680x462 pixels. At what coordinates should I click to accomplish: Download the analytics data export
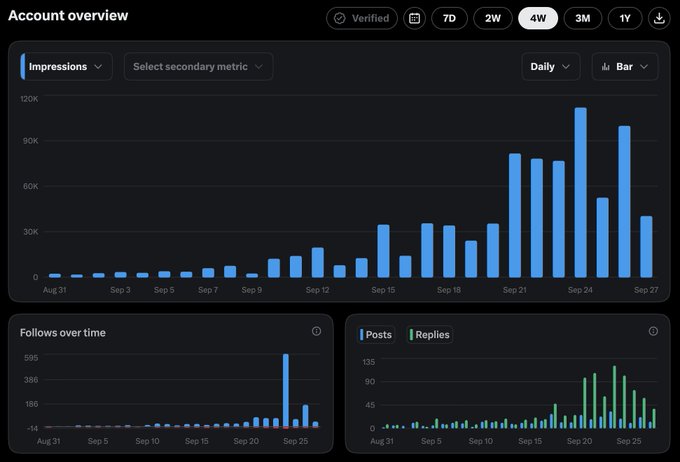coord(659,18)
